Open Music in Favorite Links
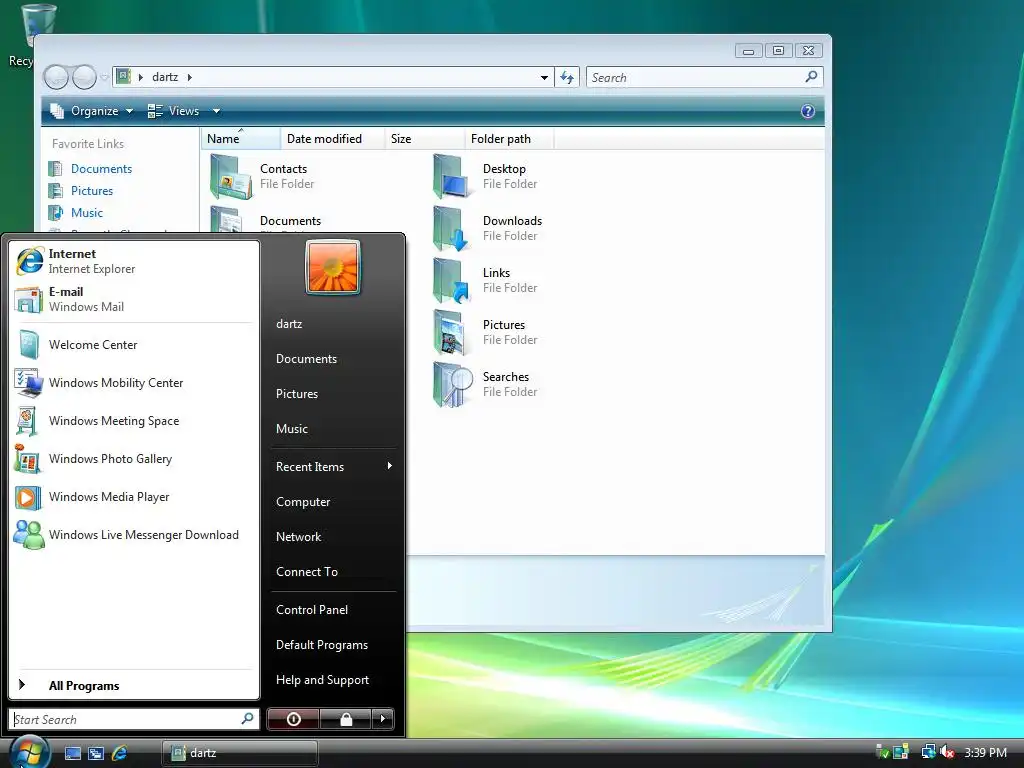 (86, 213)
